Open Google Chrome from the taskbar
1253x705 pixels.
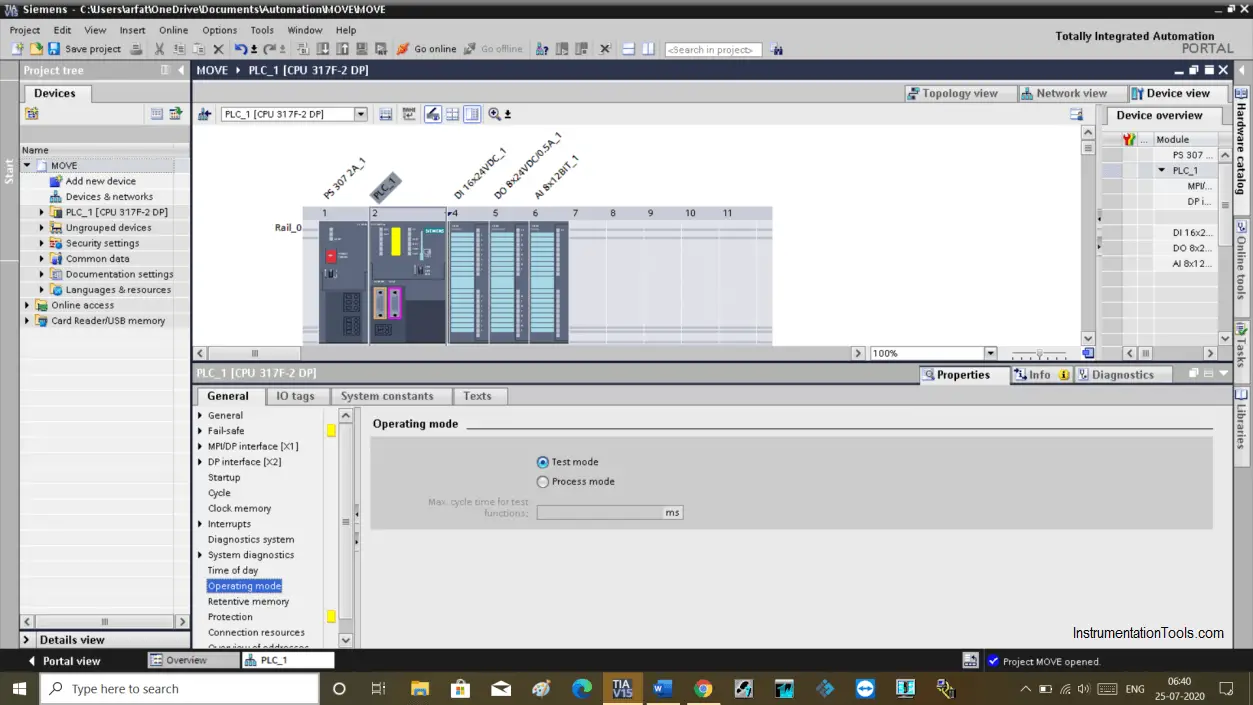click(x=703, y=688)
